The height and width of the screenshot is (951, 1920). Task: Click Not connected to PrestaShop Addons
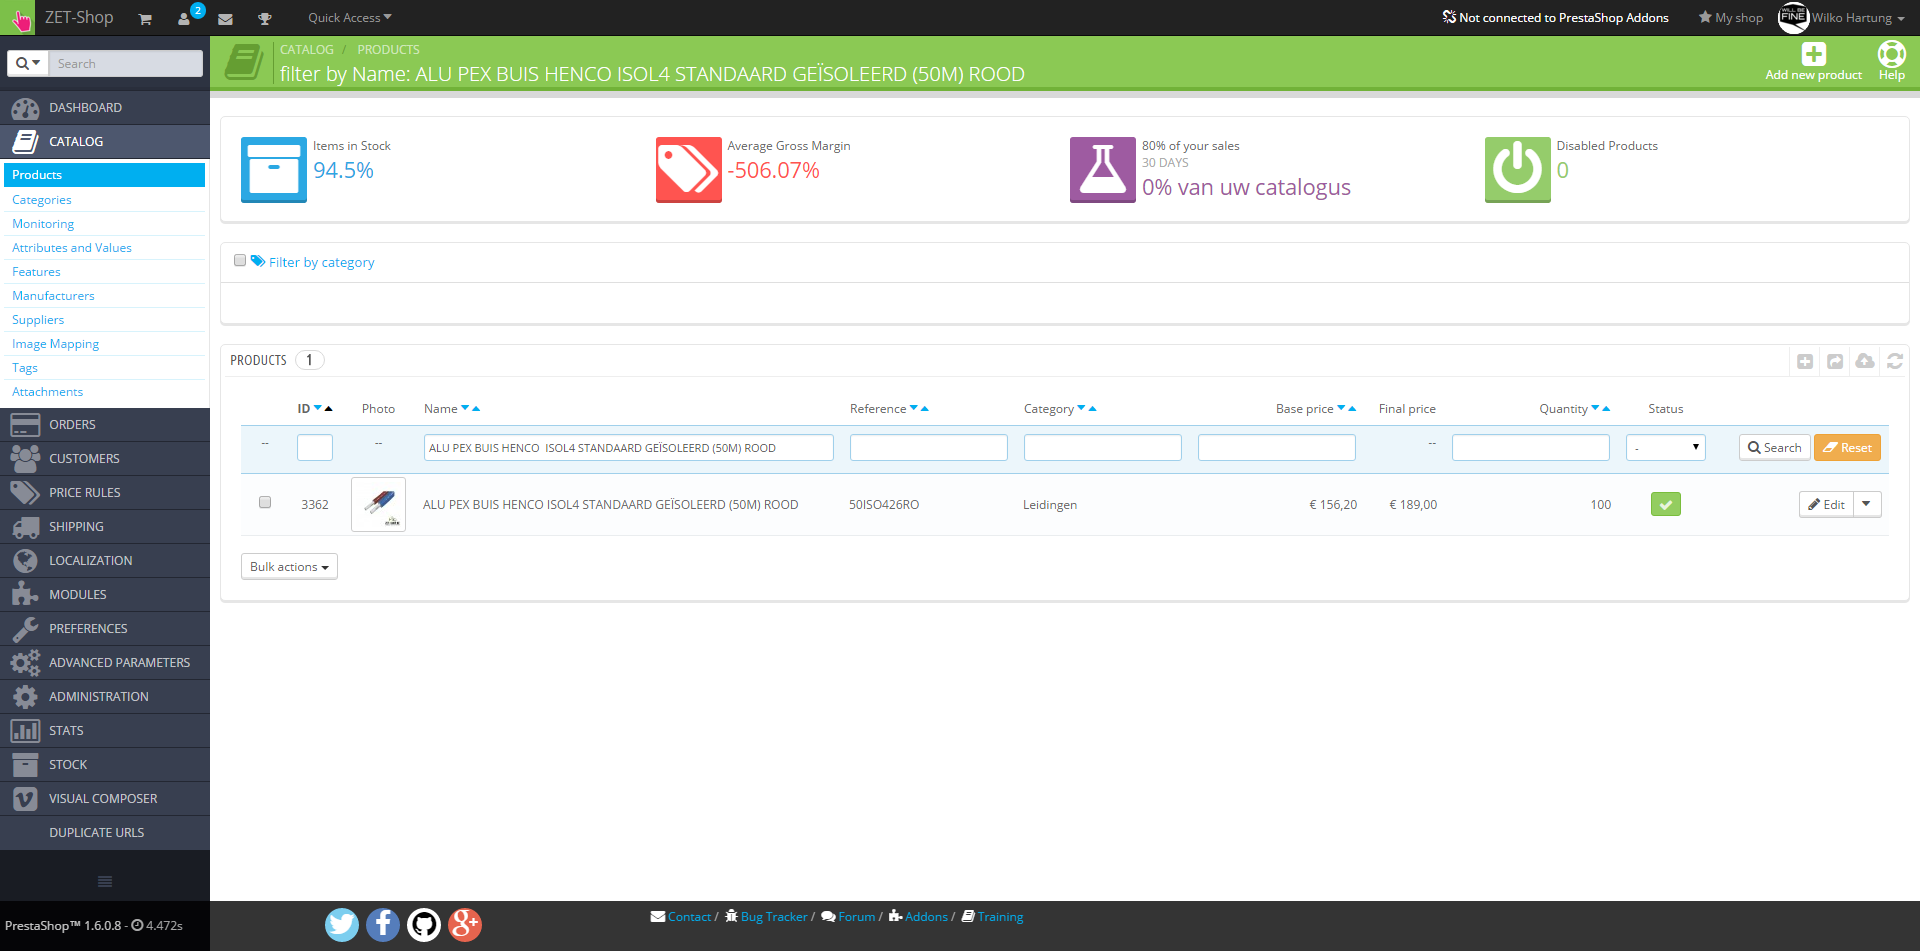pos(1555,18)
